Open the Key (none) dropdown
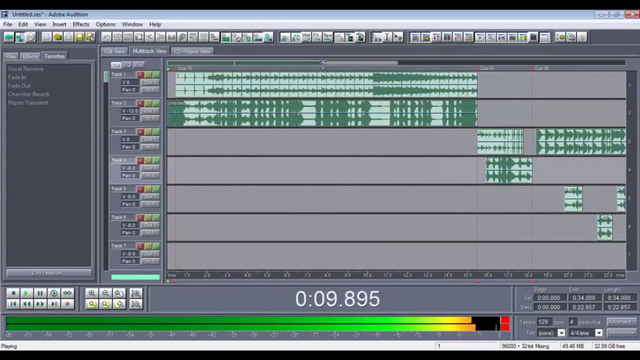 click(x=561, y=333)
